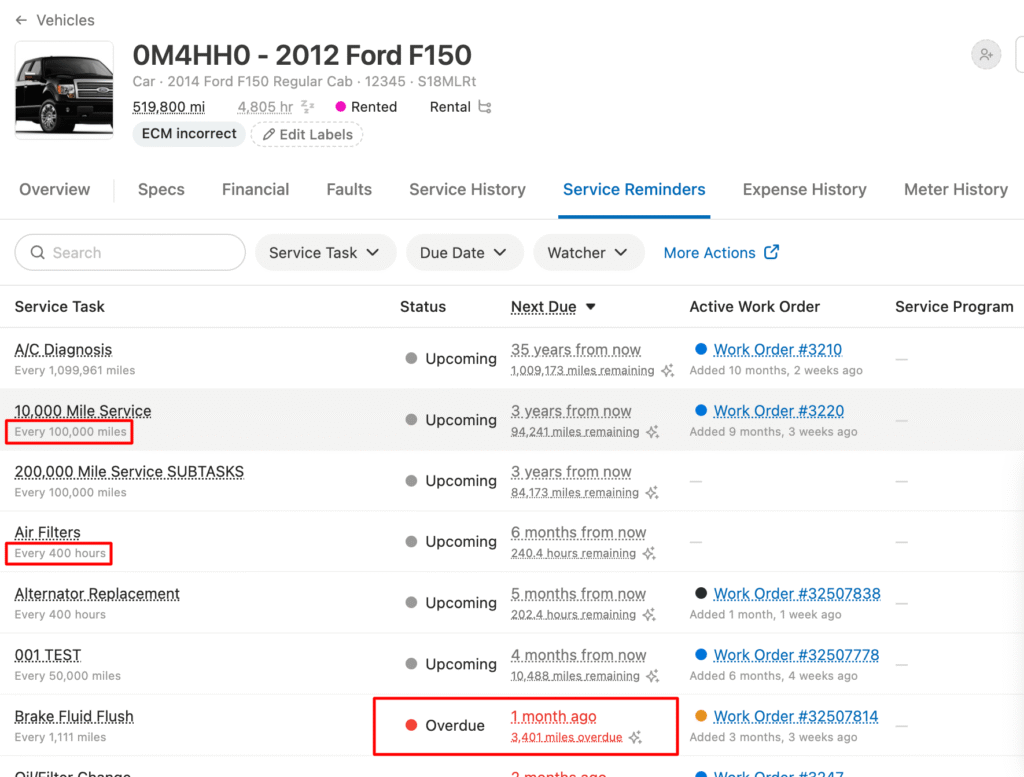Click 35 years from now due date
The height and width of the screenshot is (777, 1024).
tap(575, 349)
